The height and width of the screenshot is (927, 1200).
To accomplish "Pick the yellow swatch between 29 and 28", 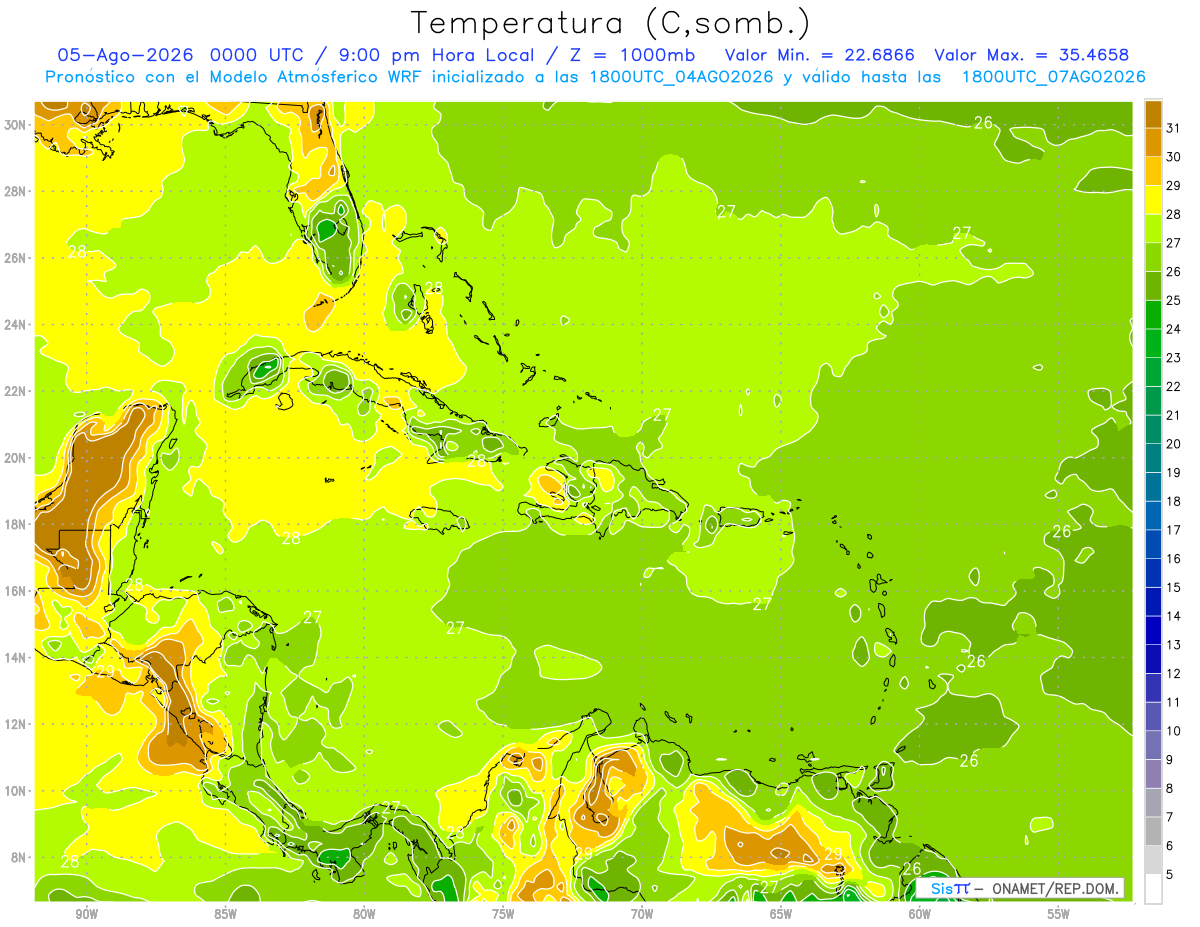I will pos(1153,200).
